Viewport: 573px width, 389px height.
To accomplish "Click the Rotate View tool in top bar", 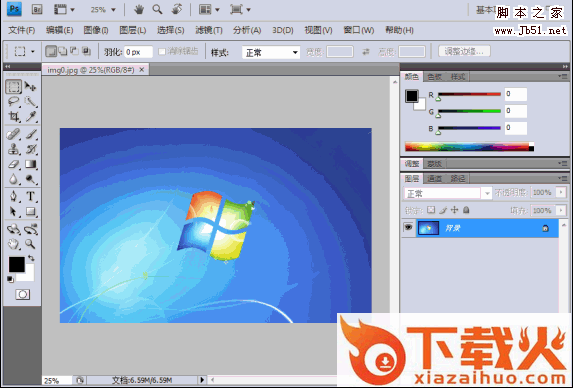I will pyautogui.click(x=177, y=10).
